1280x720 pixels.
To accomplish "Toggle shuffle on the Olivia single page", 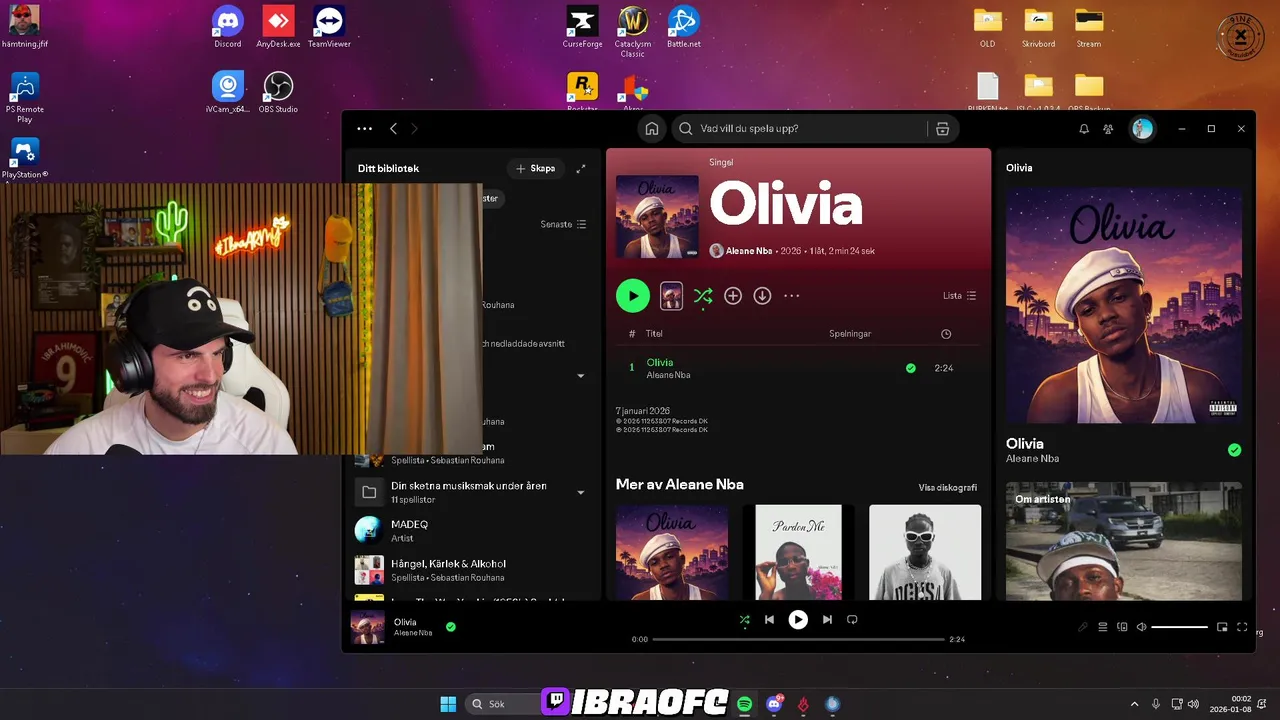I will tap(703, 296).
